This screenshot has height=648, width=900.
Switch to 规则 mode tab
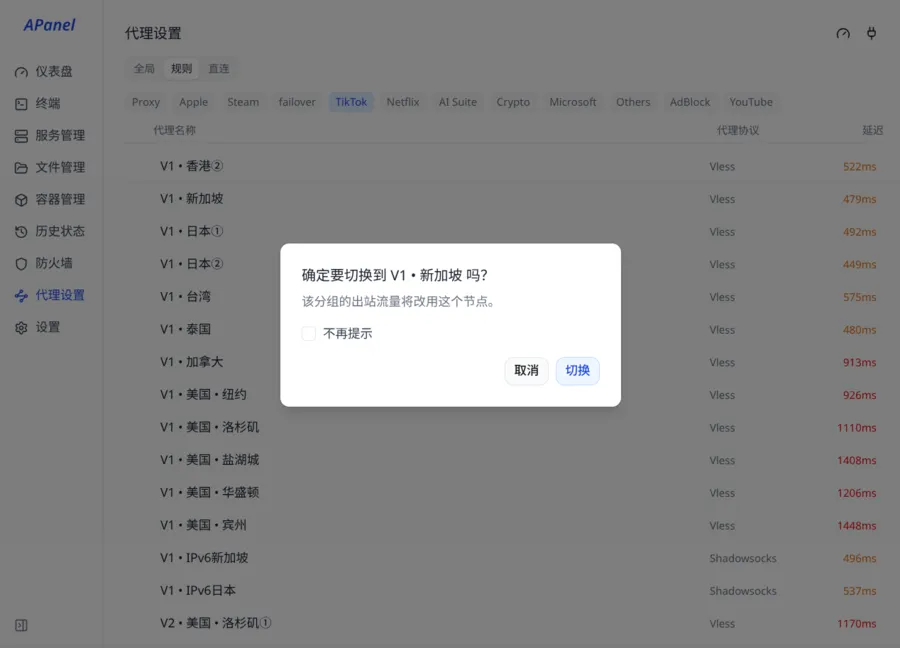(181, 68)
